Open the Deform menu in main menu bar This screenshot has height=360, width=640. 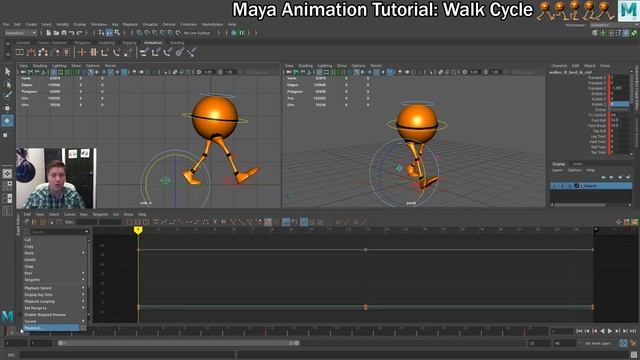pyautogui.click(x=169, y=24)
